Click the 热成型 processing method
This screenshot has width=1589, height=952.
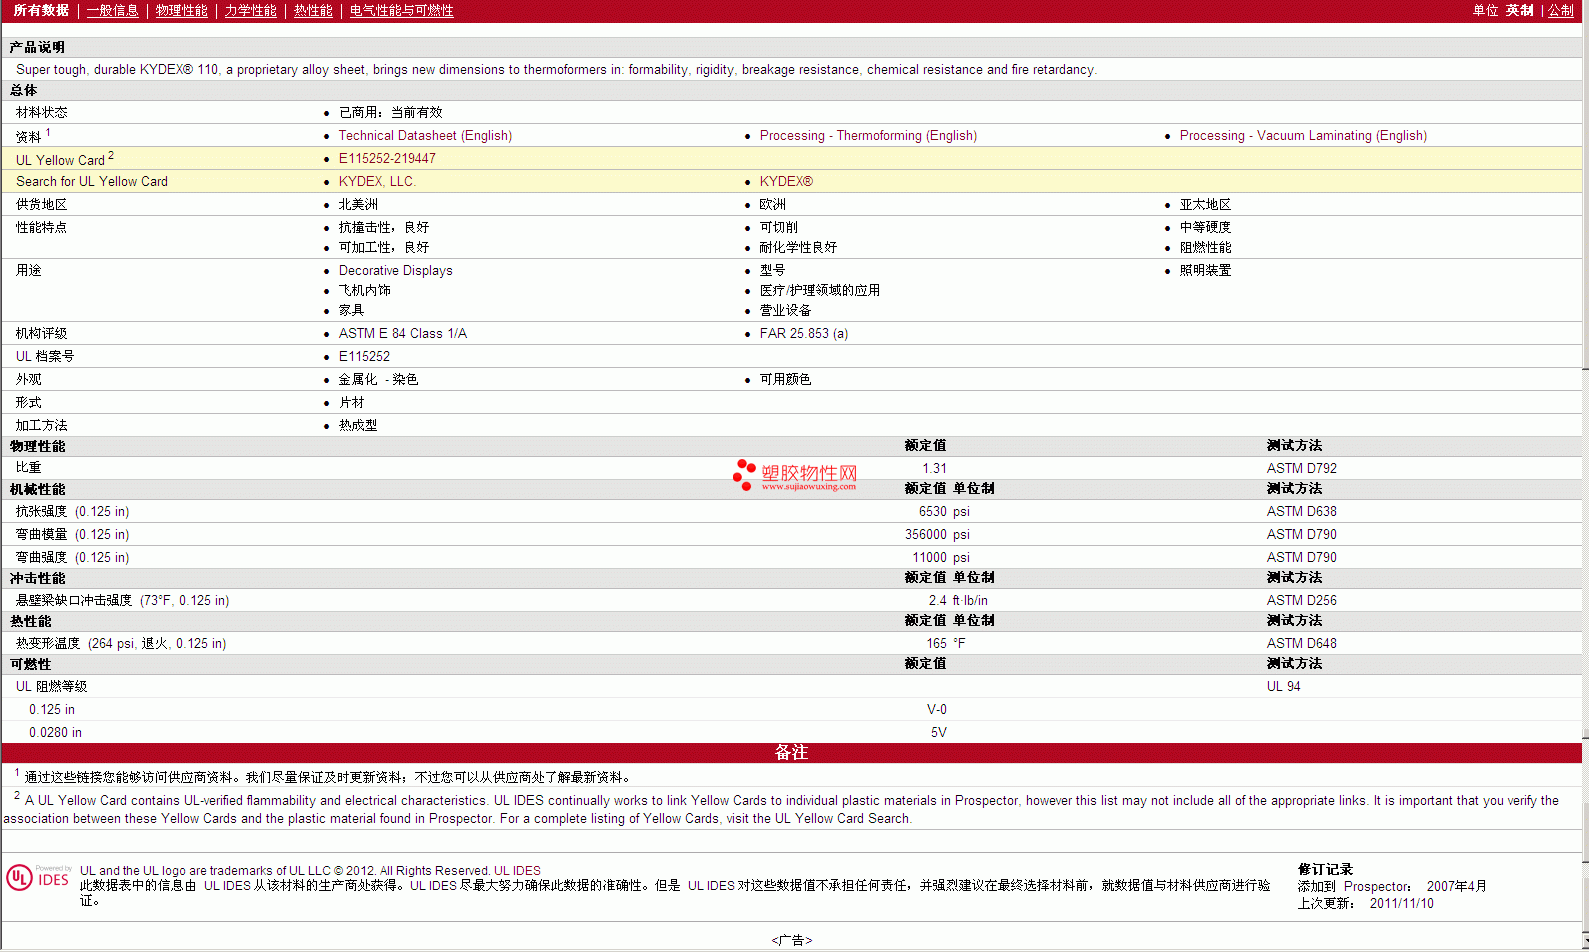[358, 425]
